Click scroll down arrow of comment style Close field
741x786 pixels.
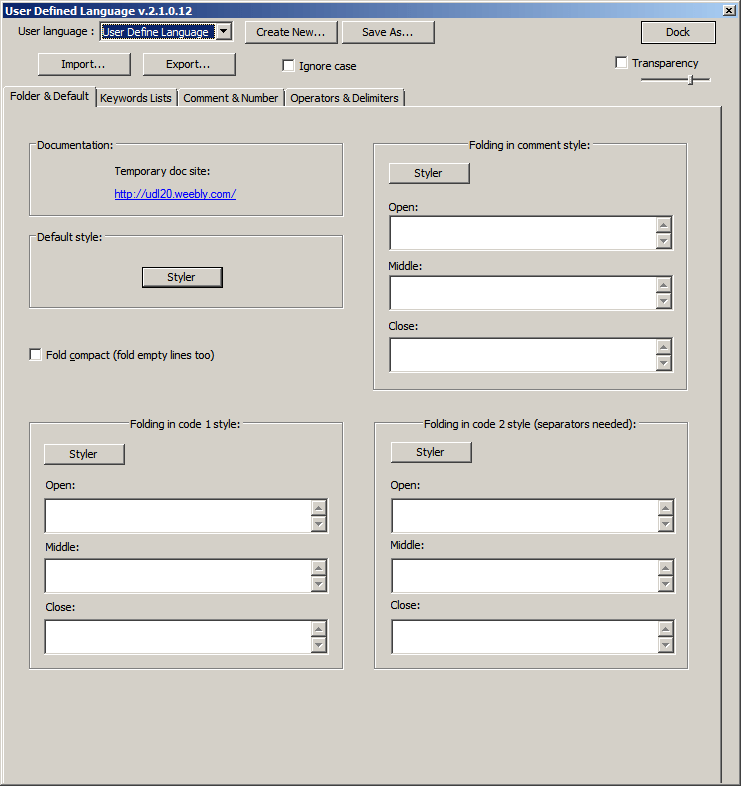(664, 363)
